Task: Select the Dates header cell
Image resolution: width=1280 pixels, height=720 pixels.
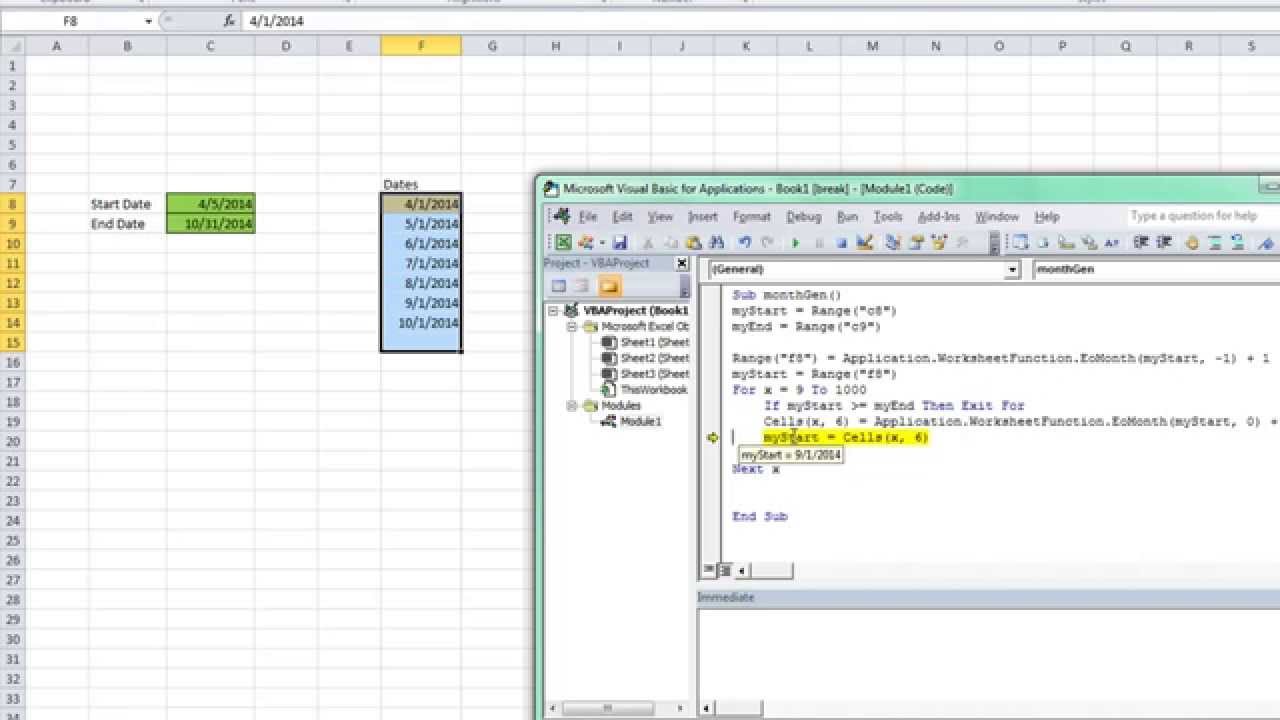Action: tap(421, 184)
